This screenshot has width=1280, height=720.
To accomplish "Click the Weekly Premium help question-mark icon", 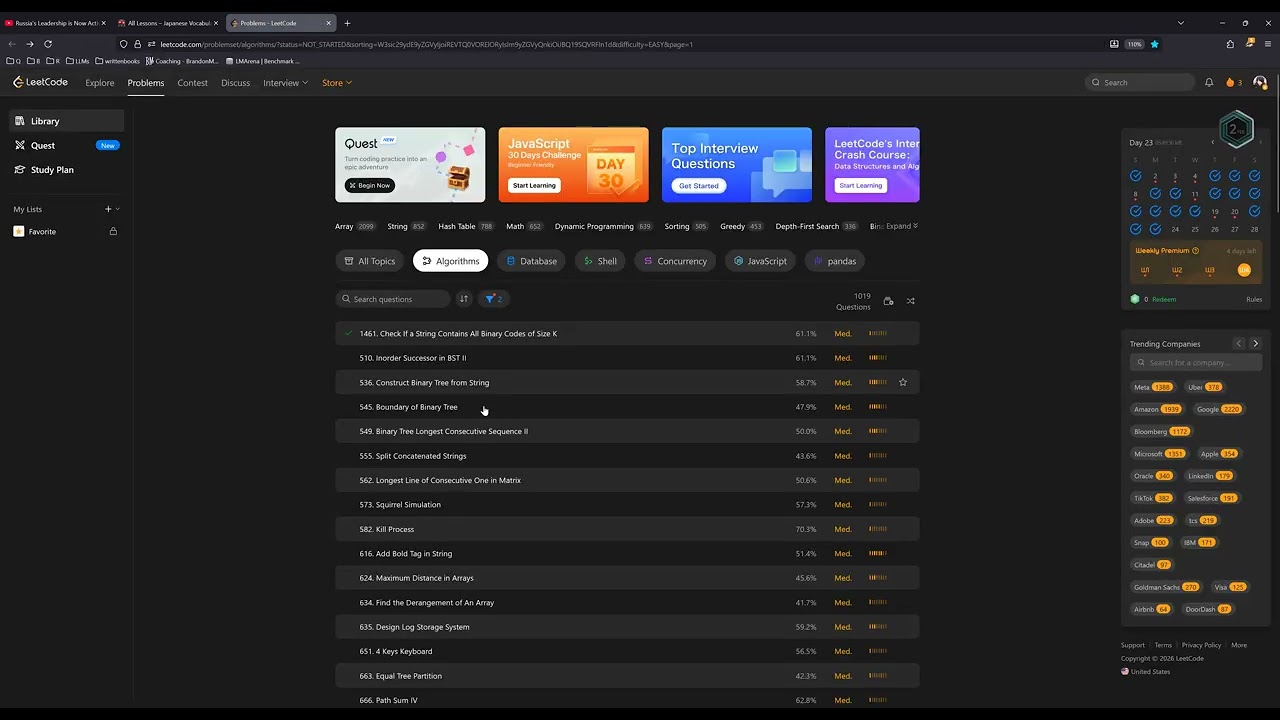I will [1195, 251].
